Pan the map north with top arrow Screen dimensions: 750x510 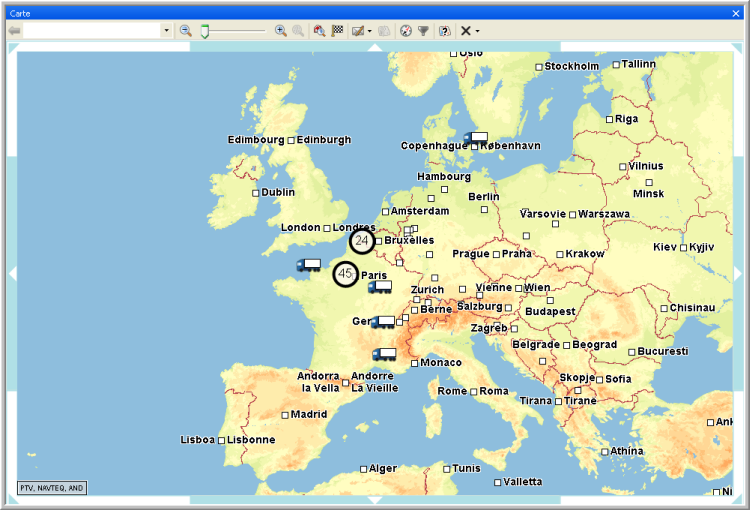click(374, 48)
